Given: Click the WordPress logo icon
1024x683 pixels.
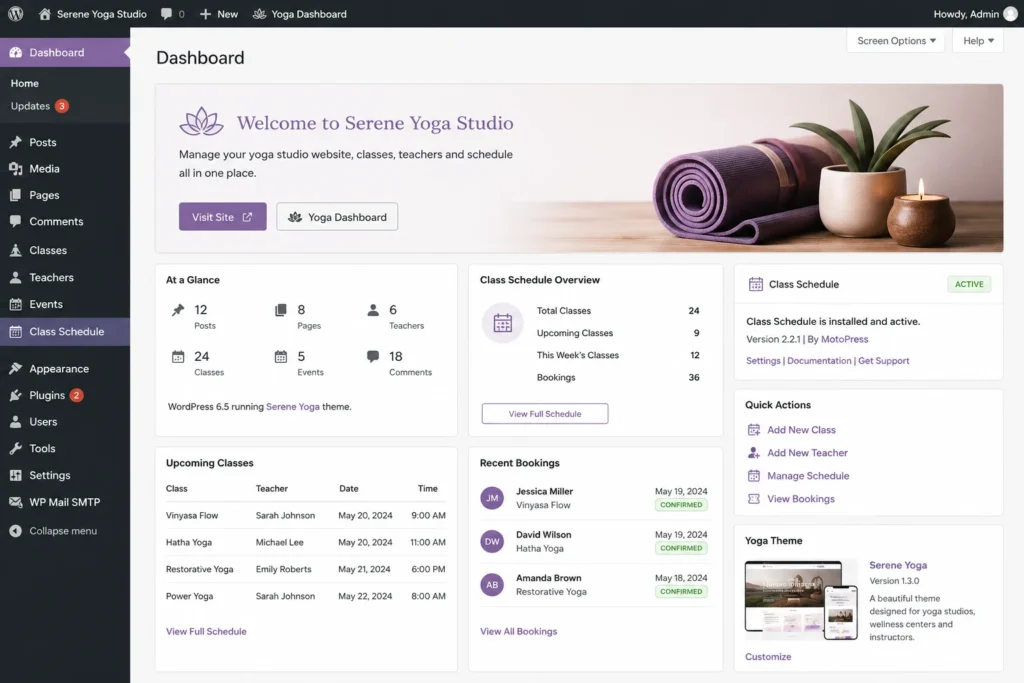Looking at the screenshot, I should pyautogui.click(x=16, y=14).
